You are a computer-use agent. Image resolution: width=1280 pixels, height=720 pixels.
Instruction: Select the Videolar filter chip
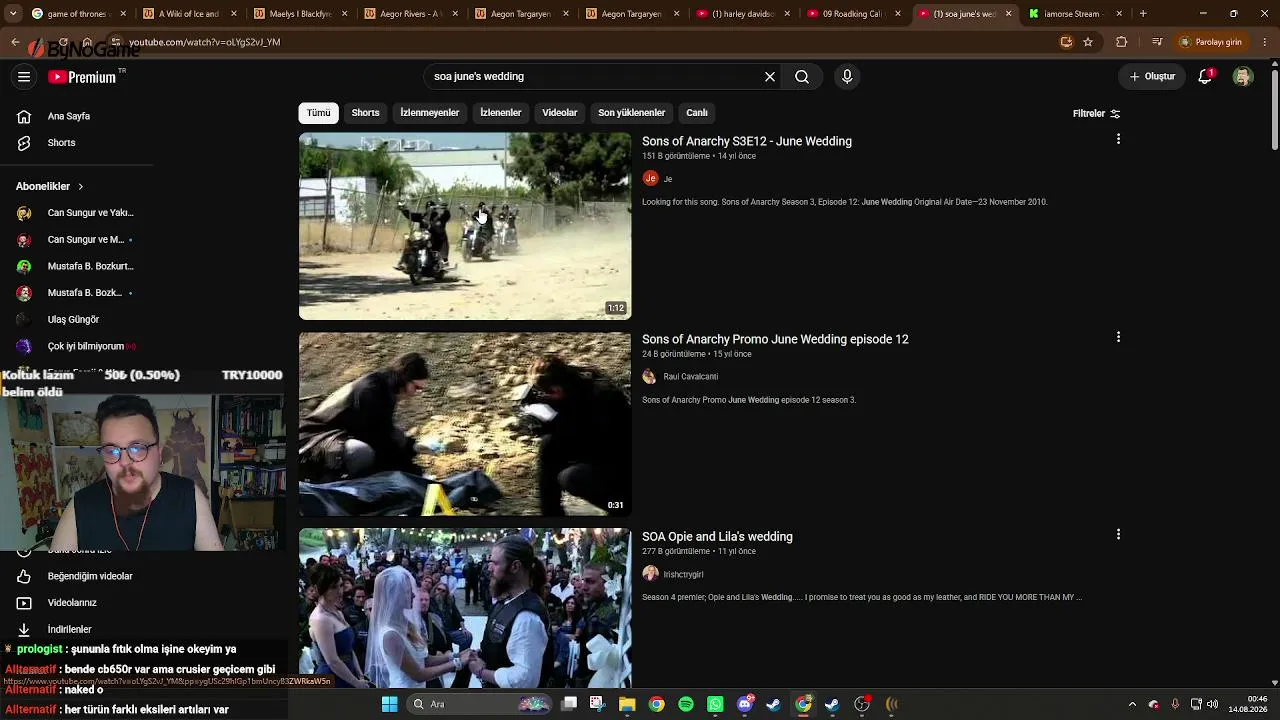(x=560, y=113)
